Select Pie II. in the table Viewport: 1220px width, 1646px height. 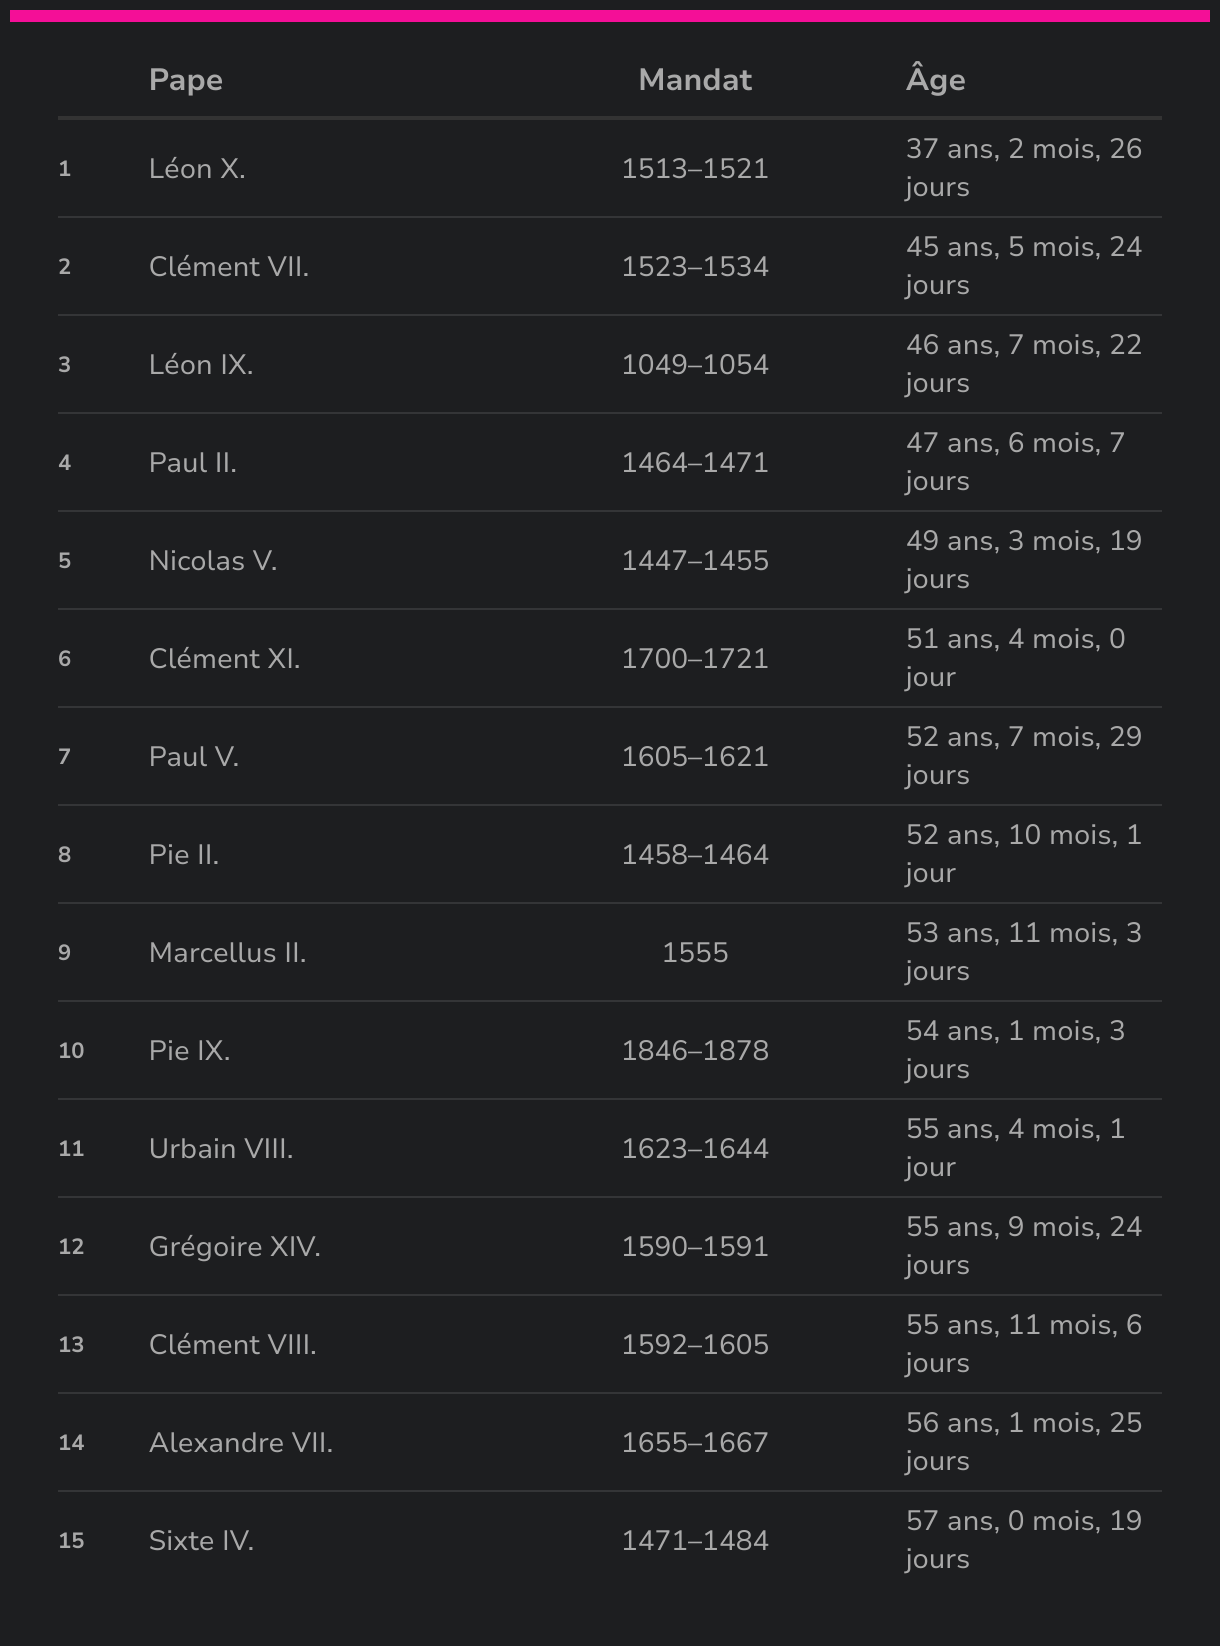click(184, 854)
